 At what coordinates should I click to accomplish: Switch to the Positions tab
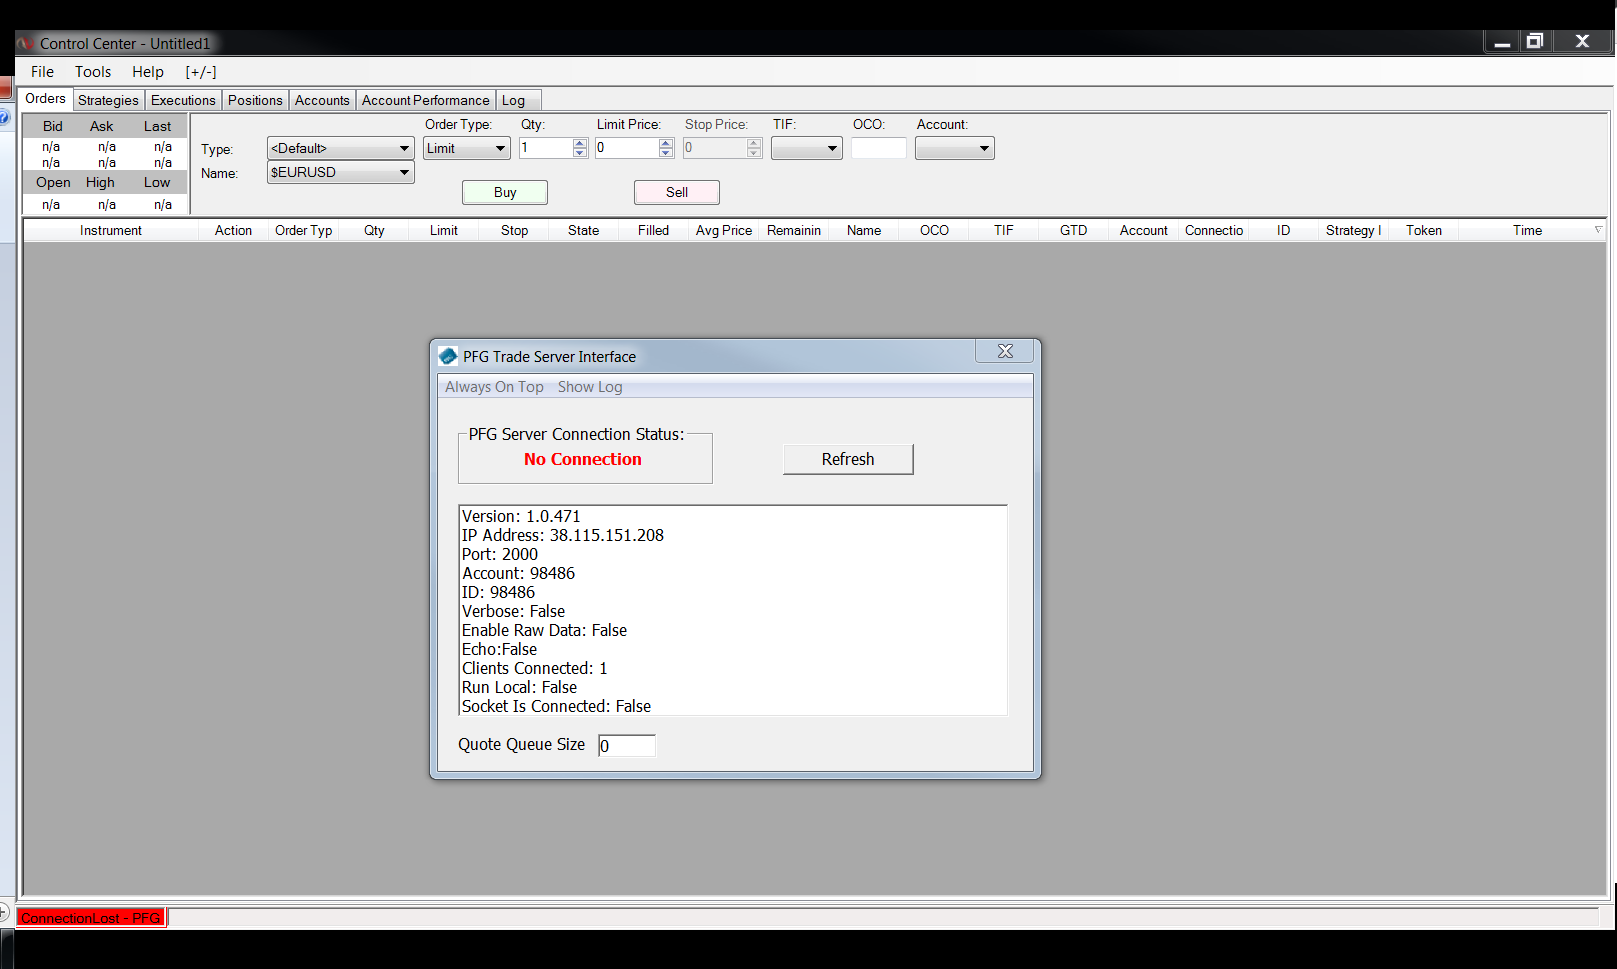(255, 100)
